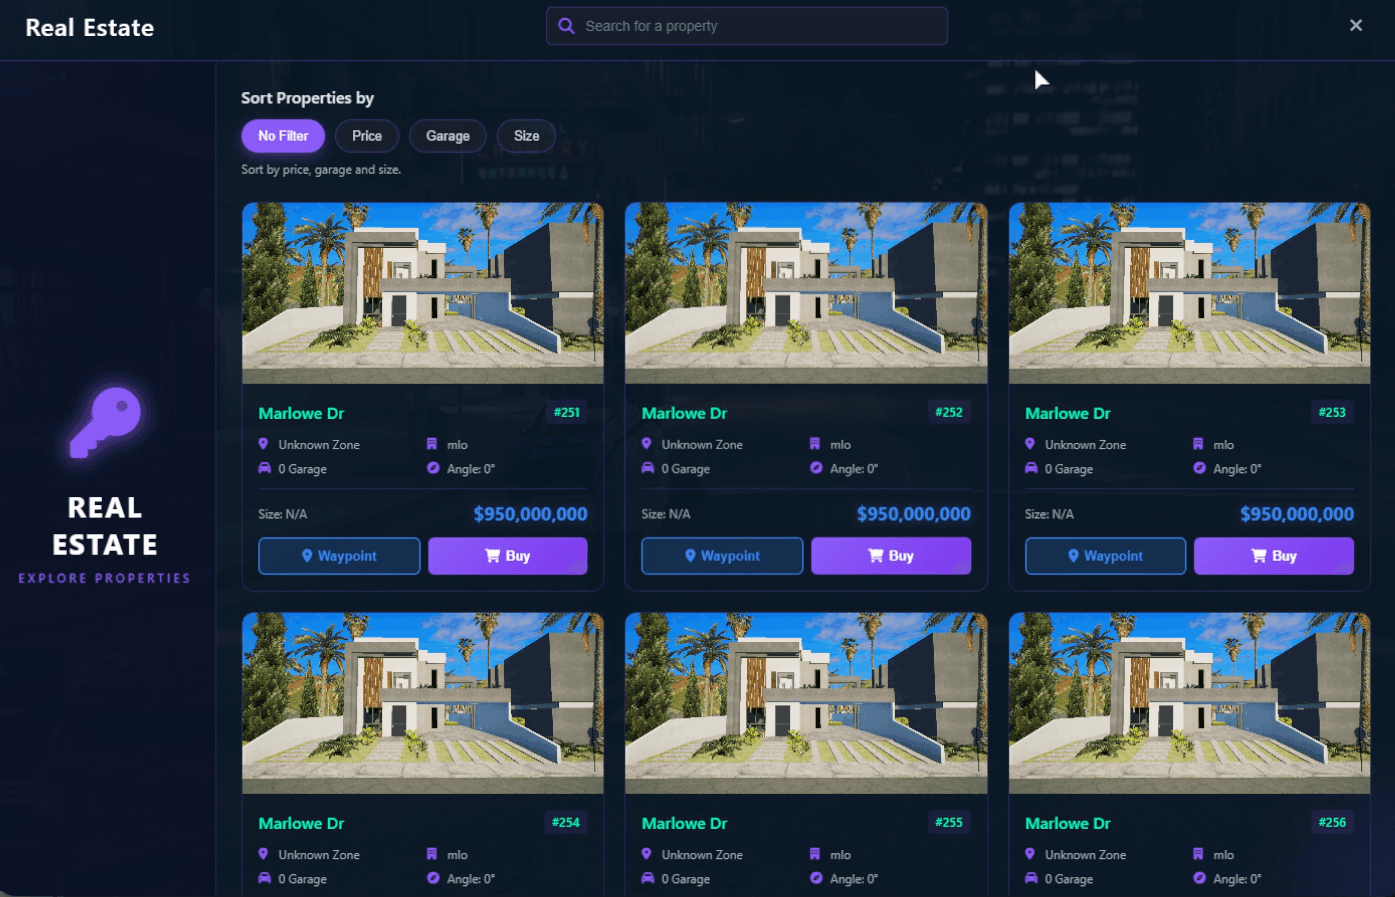Click the $950,000,000 price on card #252
Image resolution: width=1395 pixels, height=897 pixels.
[913, 514]
